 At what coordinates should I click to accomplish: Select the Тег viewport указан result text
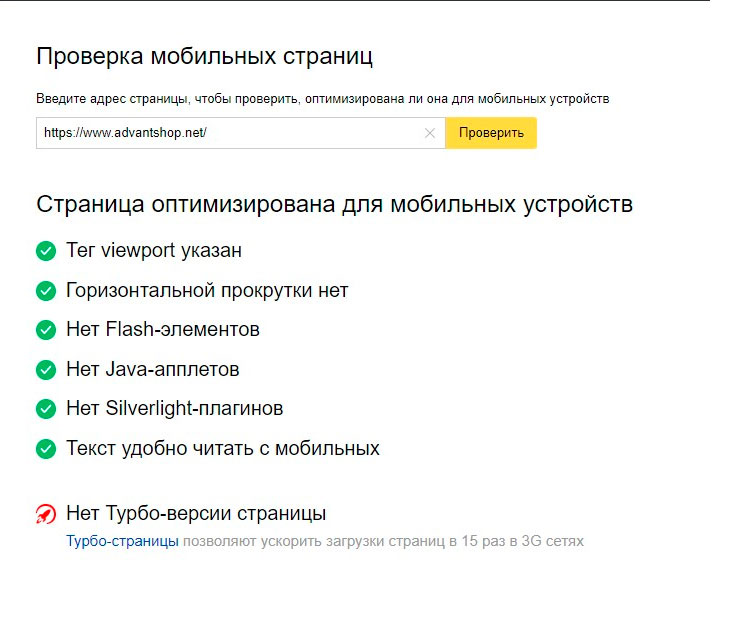coord(154,251)
